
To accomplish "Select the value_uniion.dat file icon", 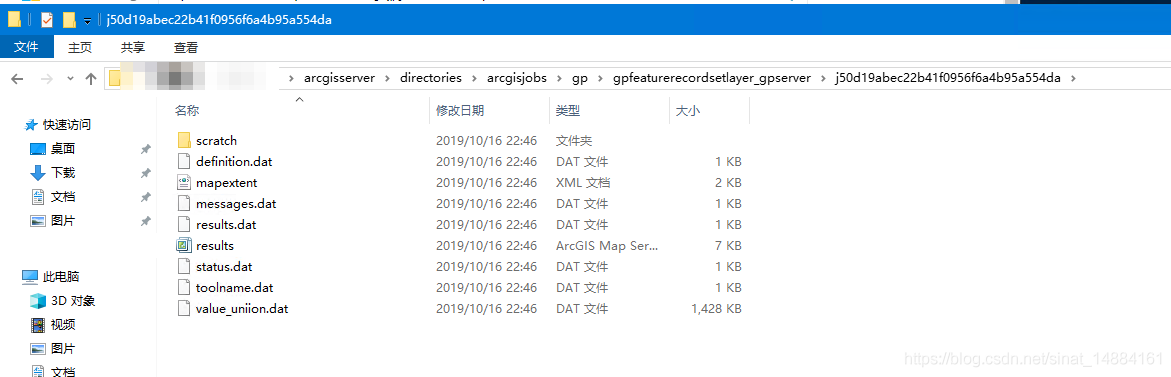I will click(x=184, y=308).
